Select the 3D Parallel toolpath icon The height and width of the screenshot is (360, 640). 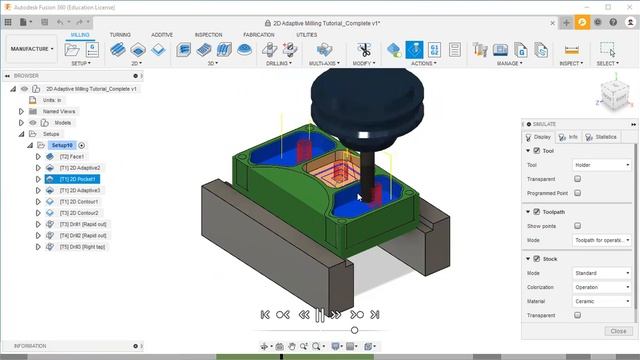(224, 50)
